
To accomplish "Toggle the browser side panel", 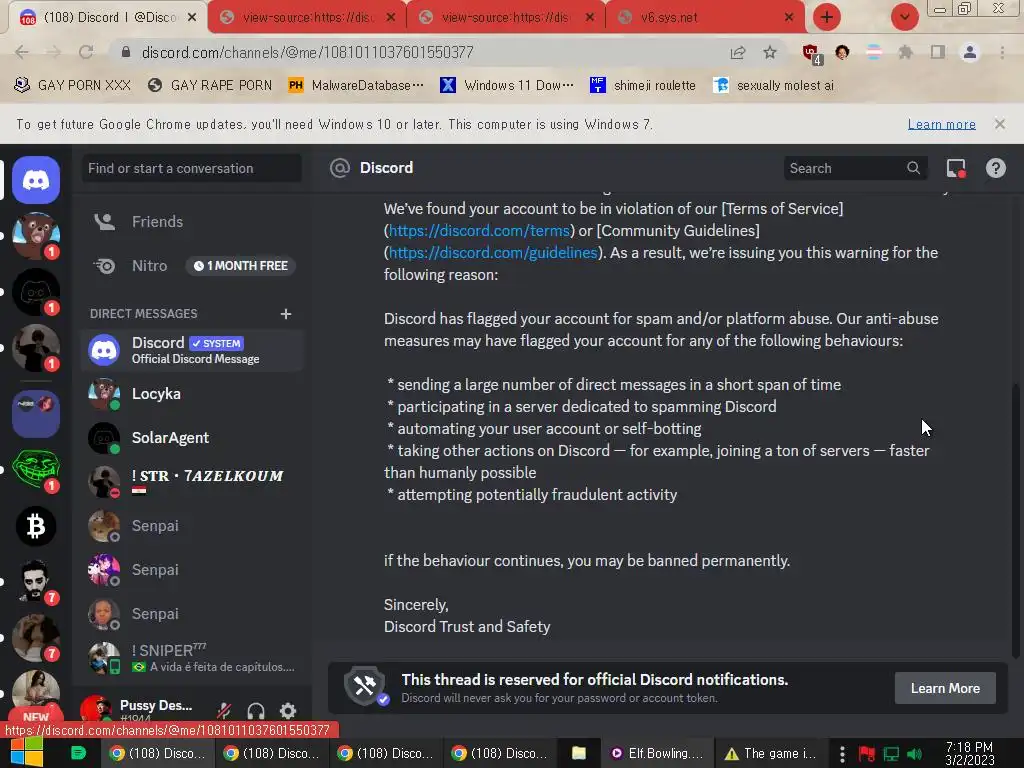I will point(938,52).
